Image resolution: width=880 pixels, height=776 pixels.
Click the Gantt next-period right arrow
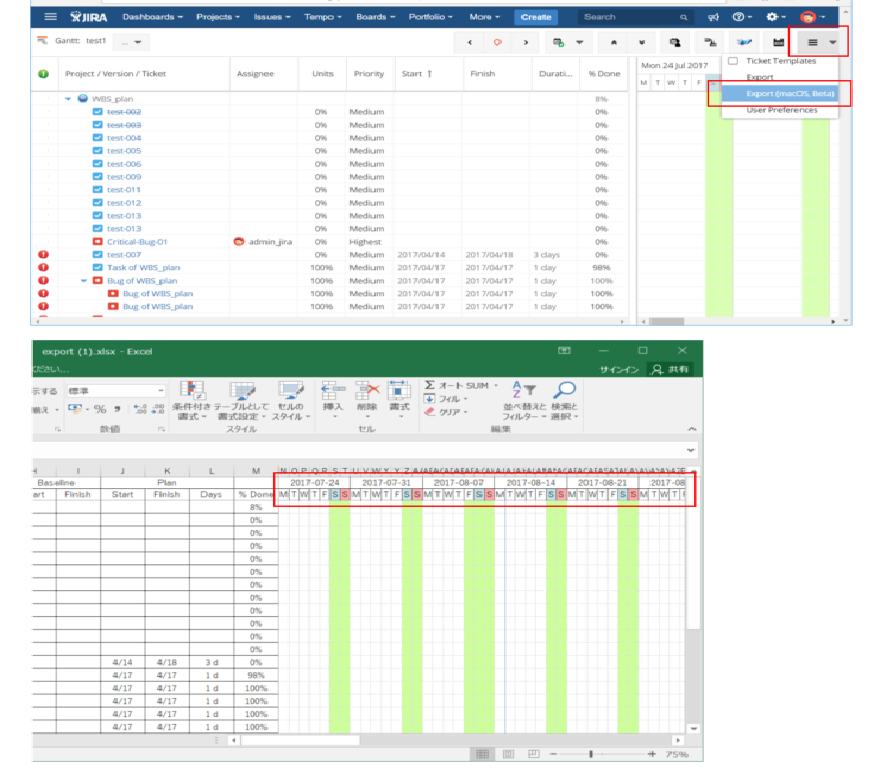[525, 42]
